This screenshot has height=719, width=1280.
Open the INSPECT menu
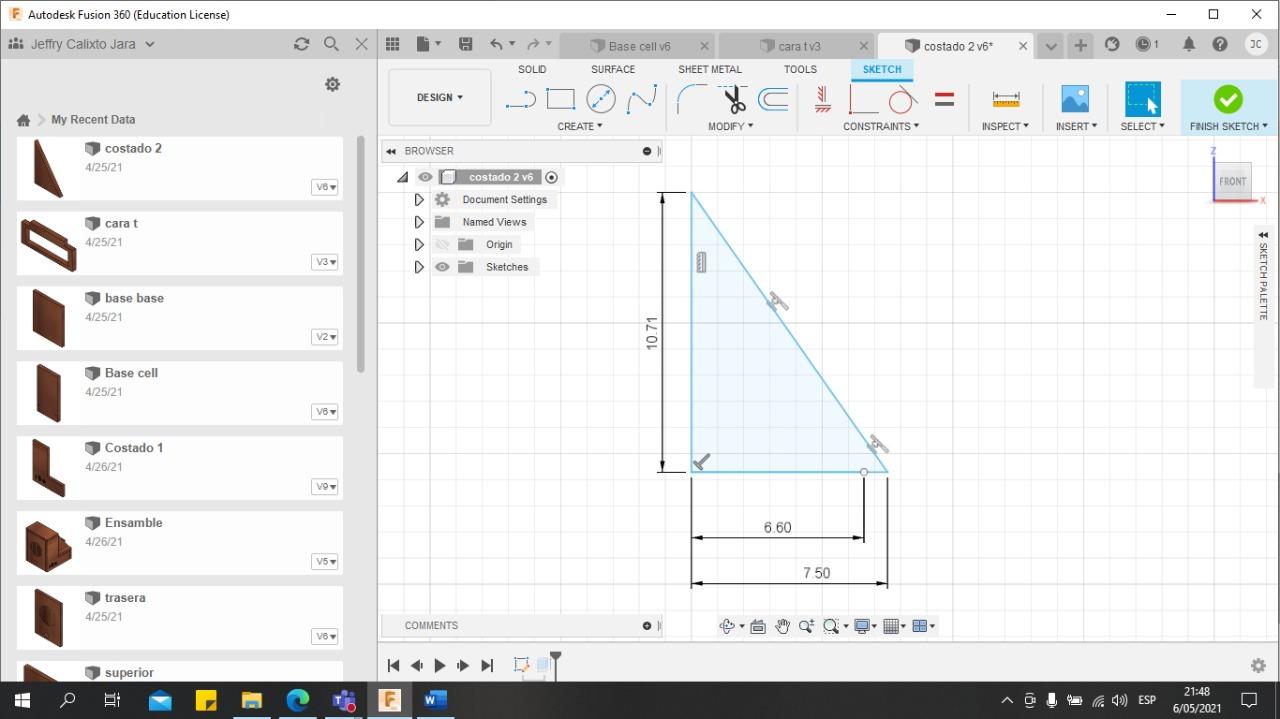[x=1005, y=126]
